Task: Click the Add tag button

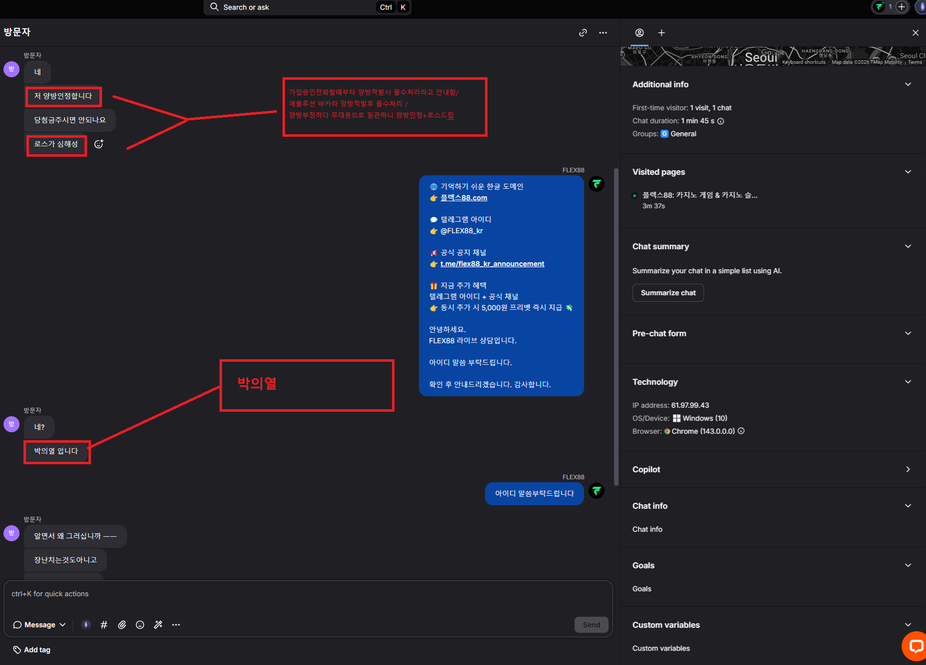Action: (32, 650)
